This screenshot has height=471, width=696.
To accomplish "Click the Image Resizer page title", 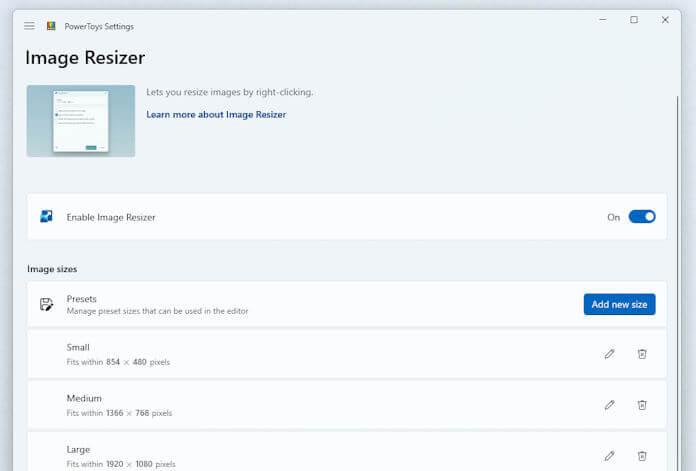I will [85, 58].
